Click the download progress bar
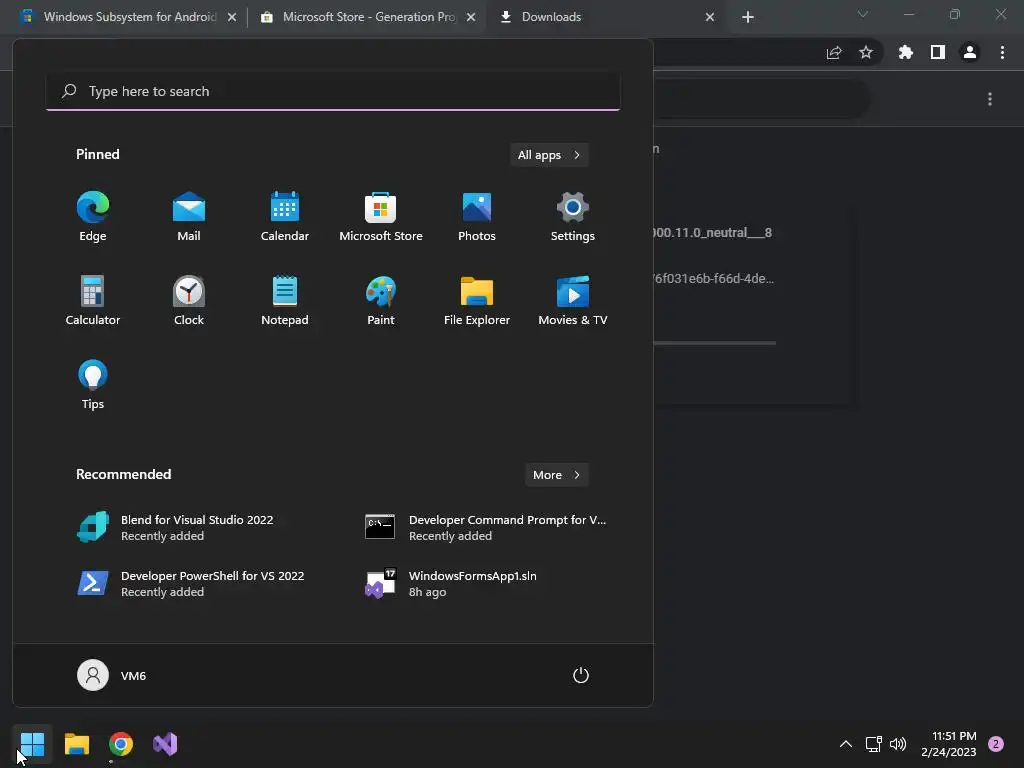The width and height of the screenshot is (1024, 768). [714, 343]
